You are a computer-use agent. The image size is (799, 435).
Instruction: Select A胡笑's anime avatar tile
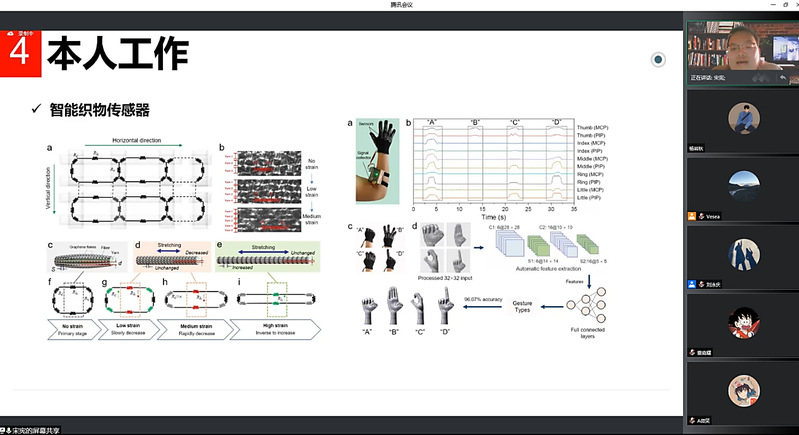coord(741,390)
